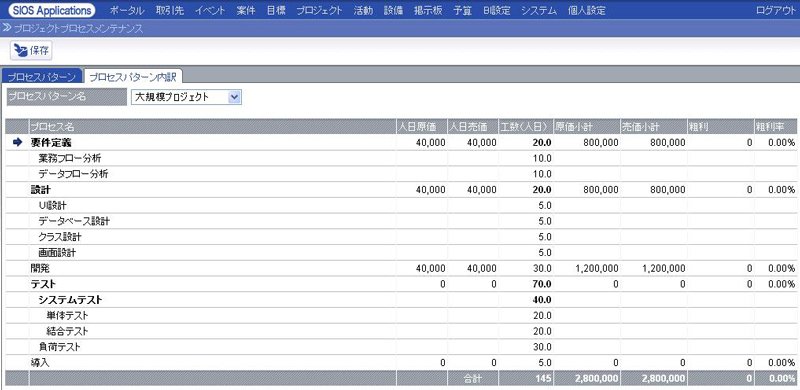Select the 導入 process row
Screen dimensions: 800x390
pos(401,363)
